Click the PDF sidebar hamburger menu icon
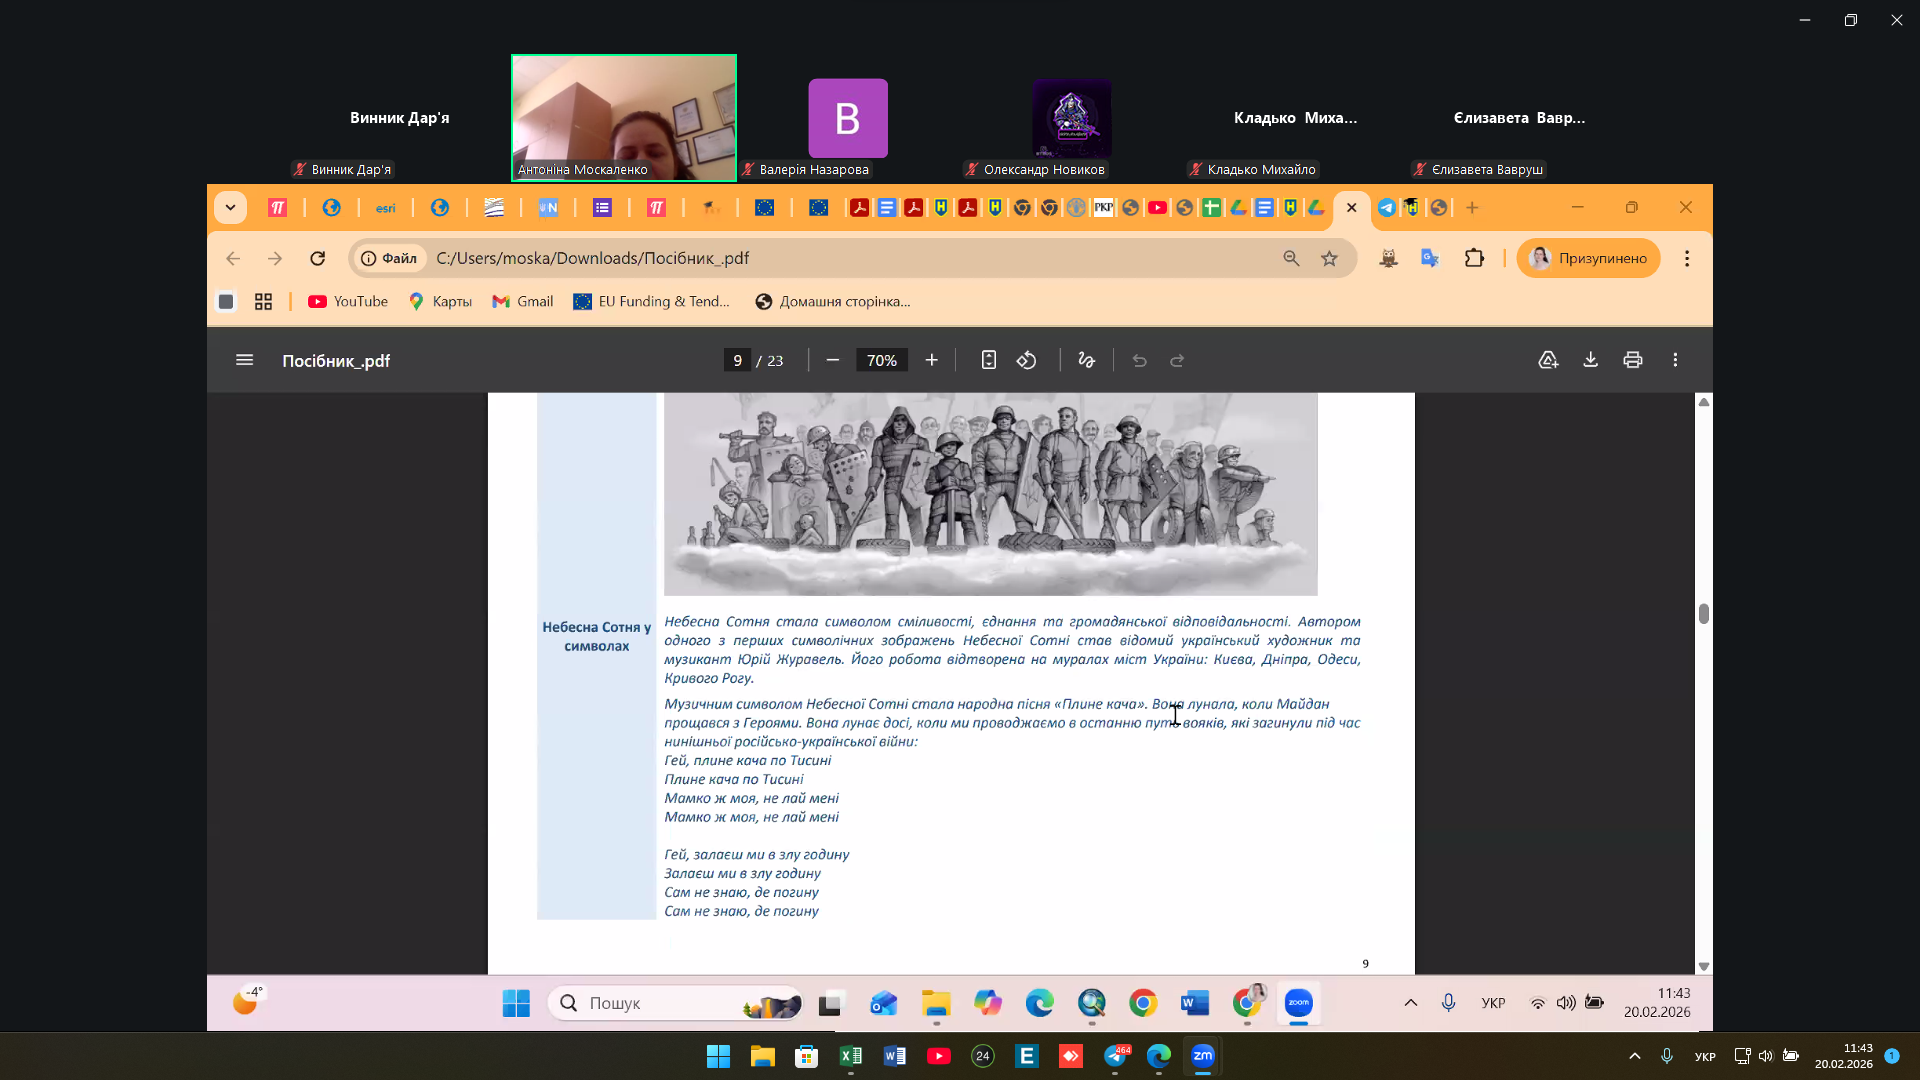Image resolution: width=1920 pixels, height=1080 pixels. coord(244,360)
